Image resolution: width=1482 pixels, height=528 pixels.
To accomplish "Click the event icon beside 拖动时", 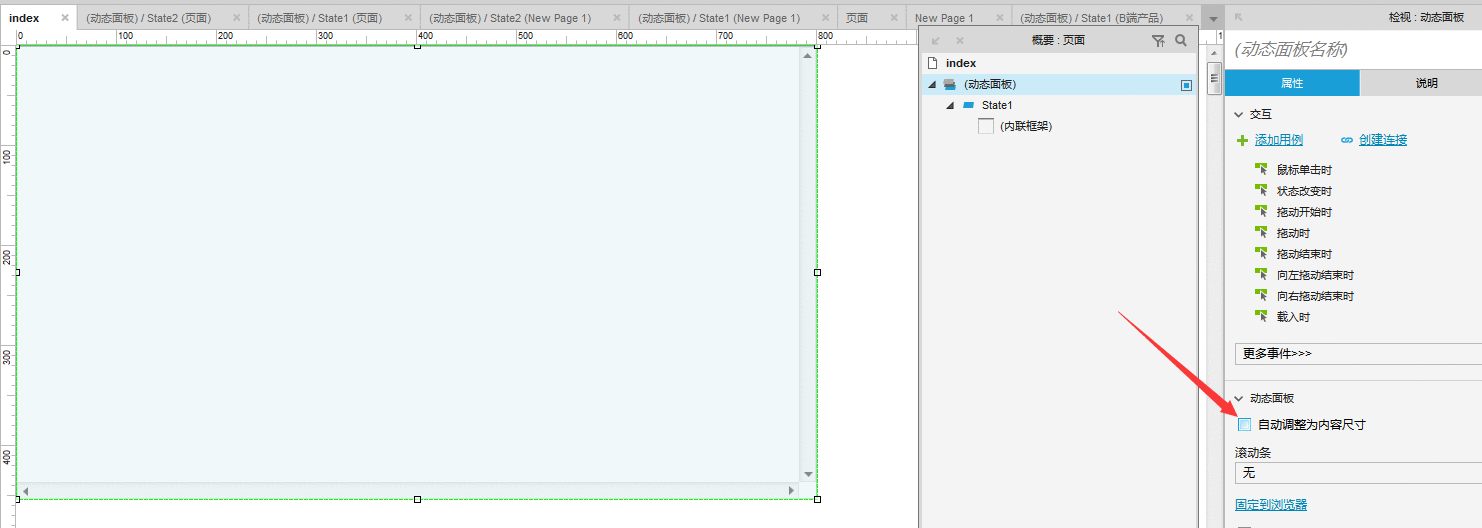I will (1262, 233).
